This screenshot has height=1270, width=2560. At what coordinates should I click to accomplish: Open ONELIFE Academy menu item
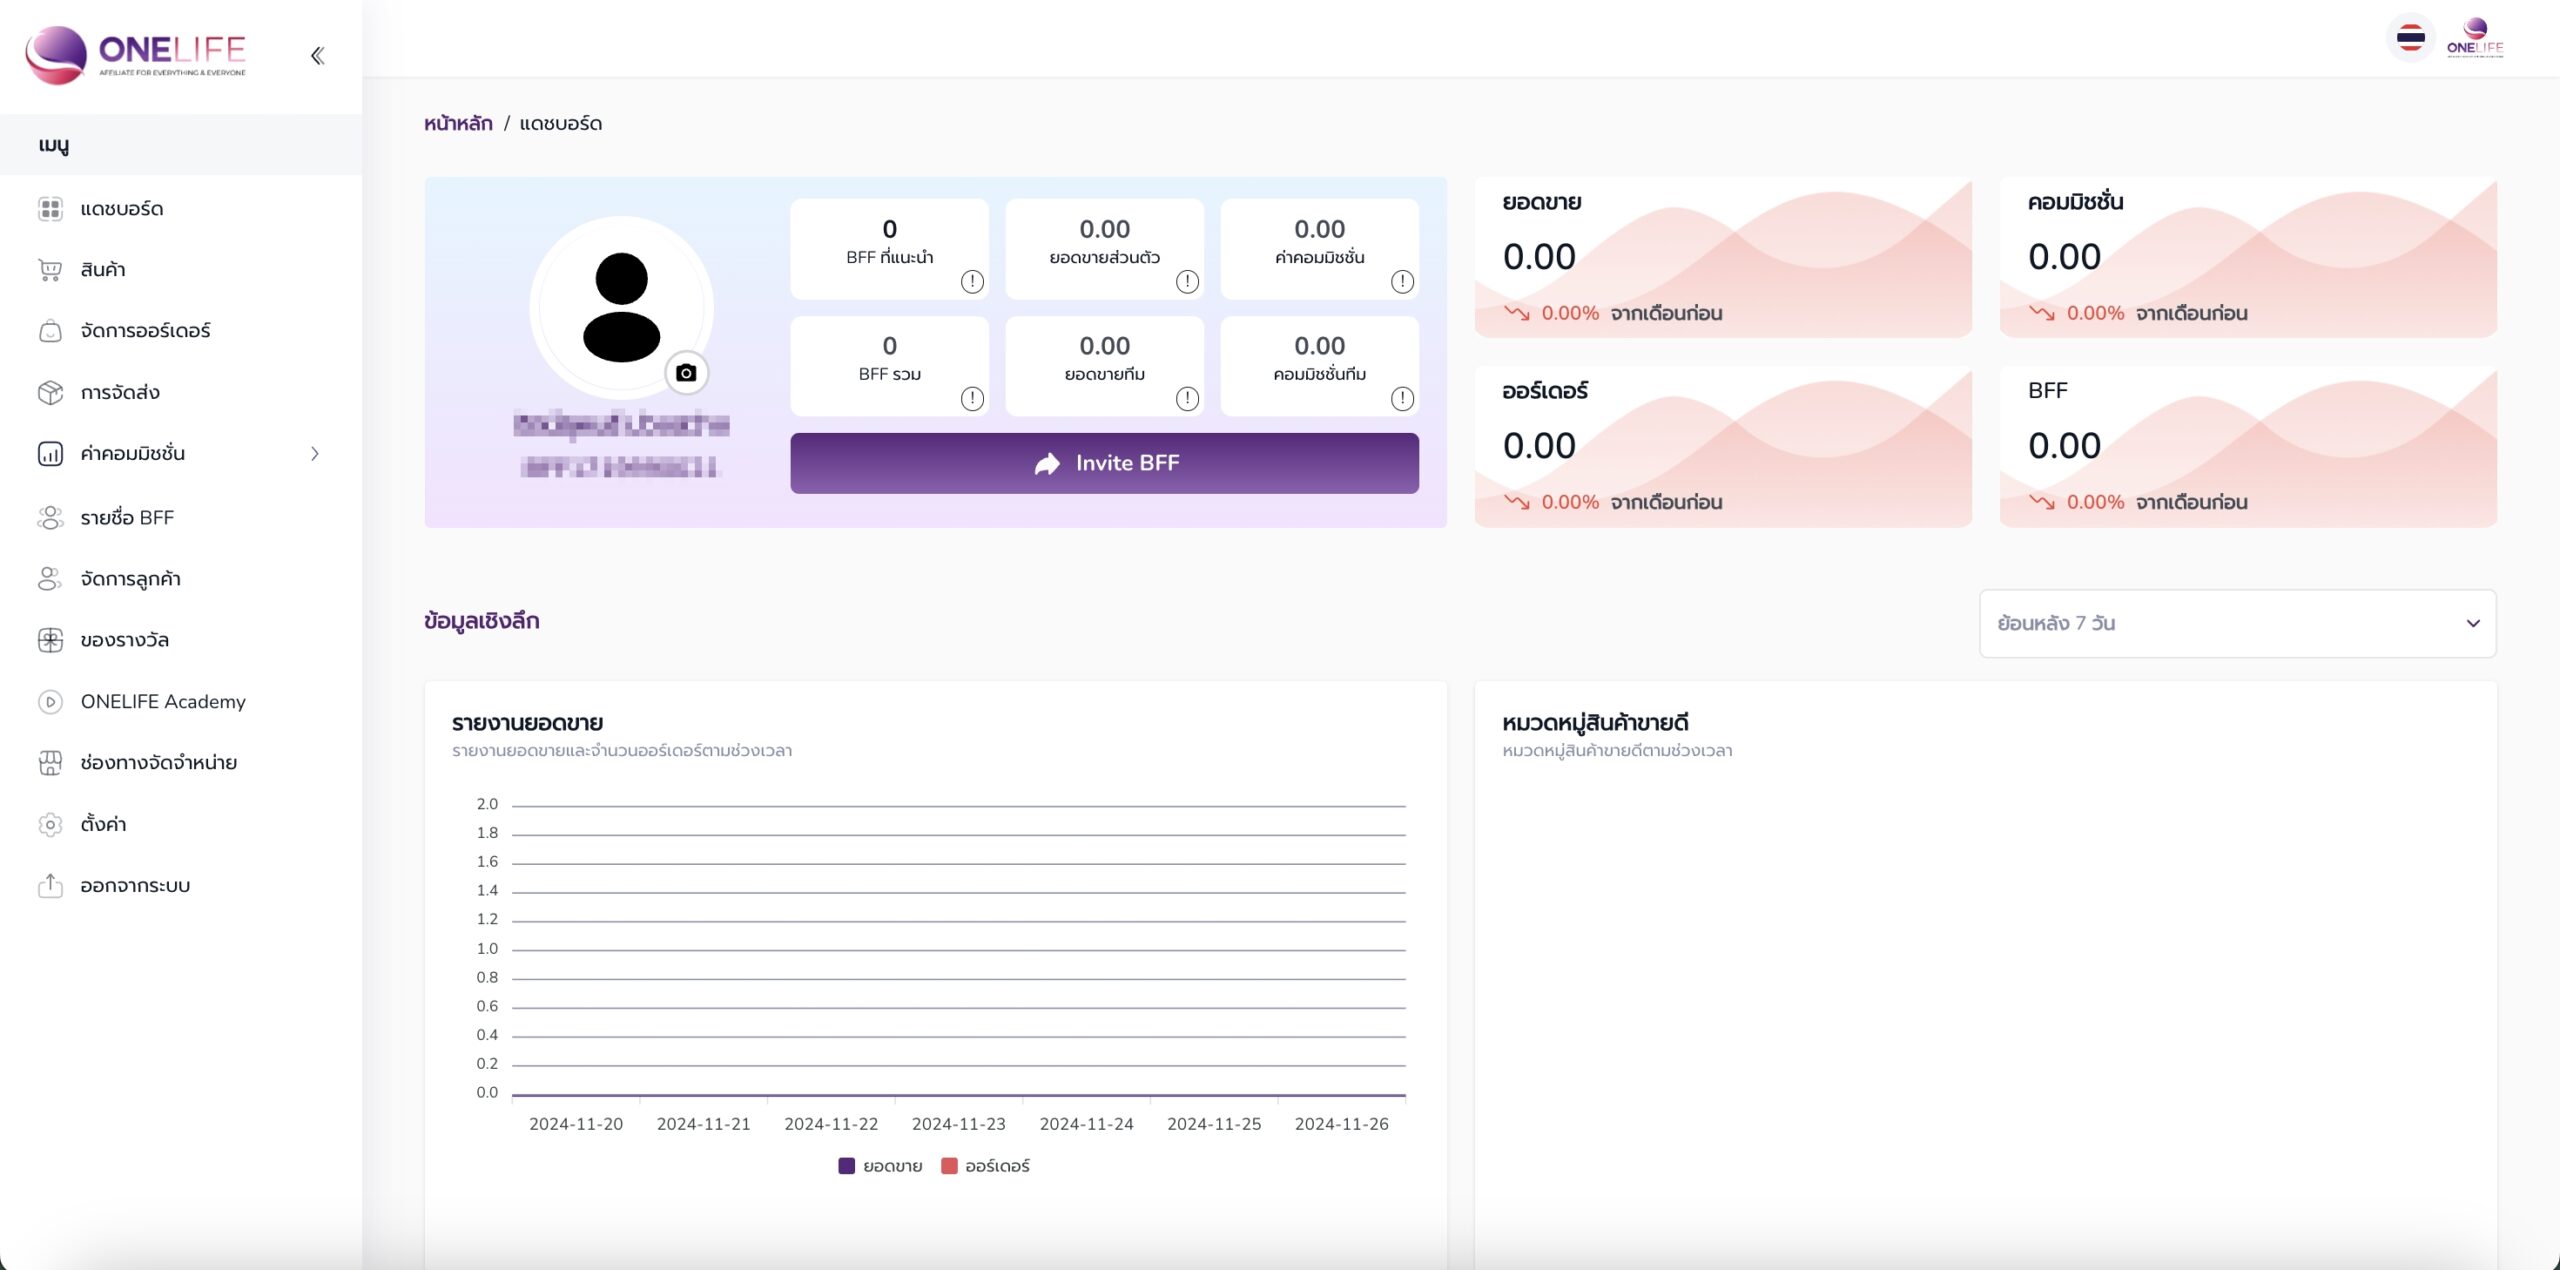(163, 702)
